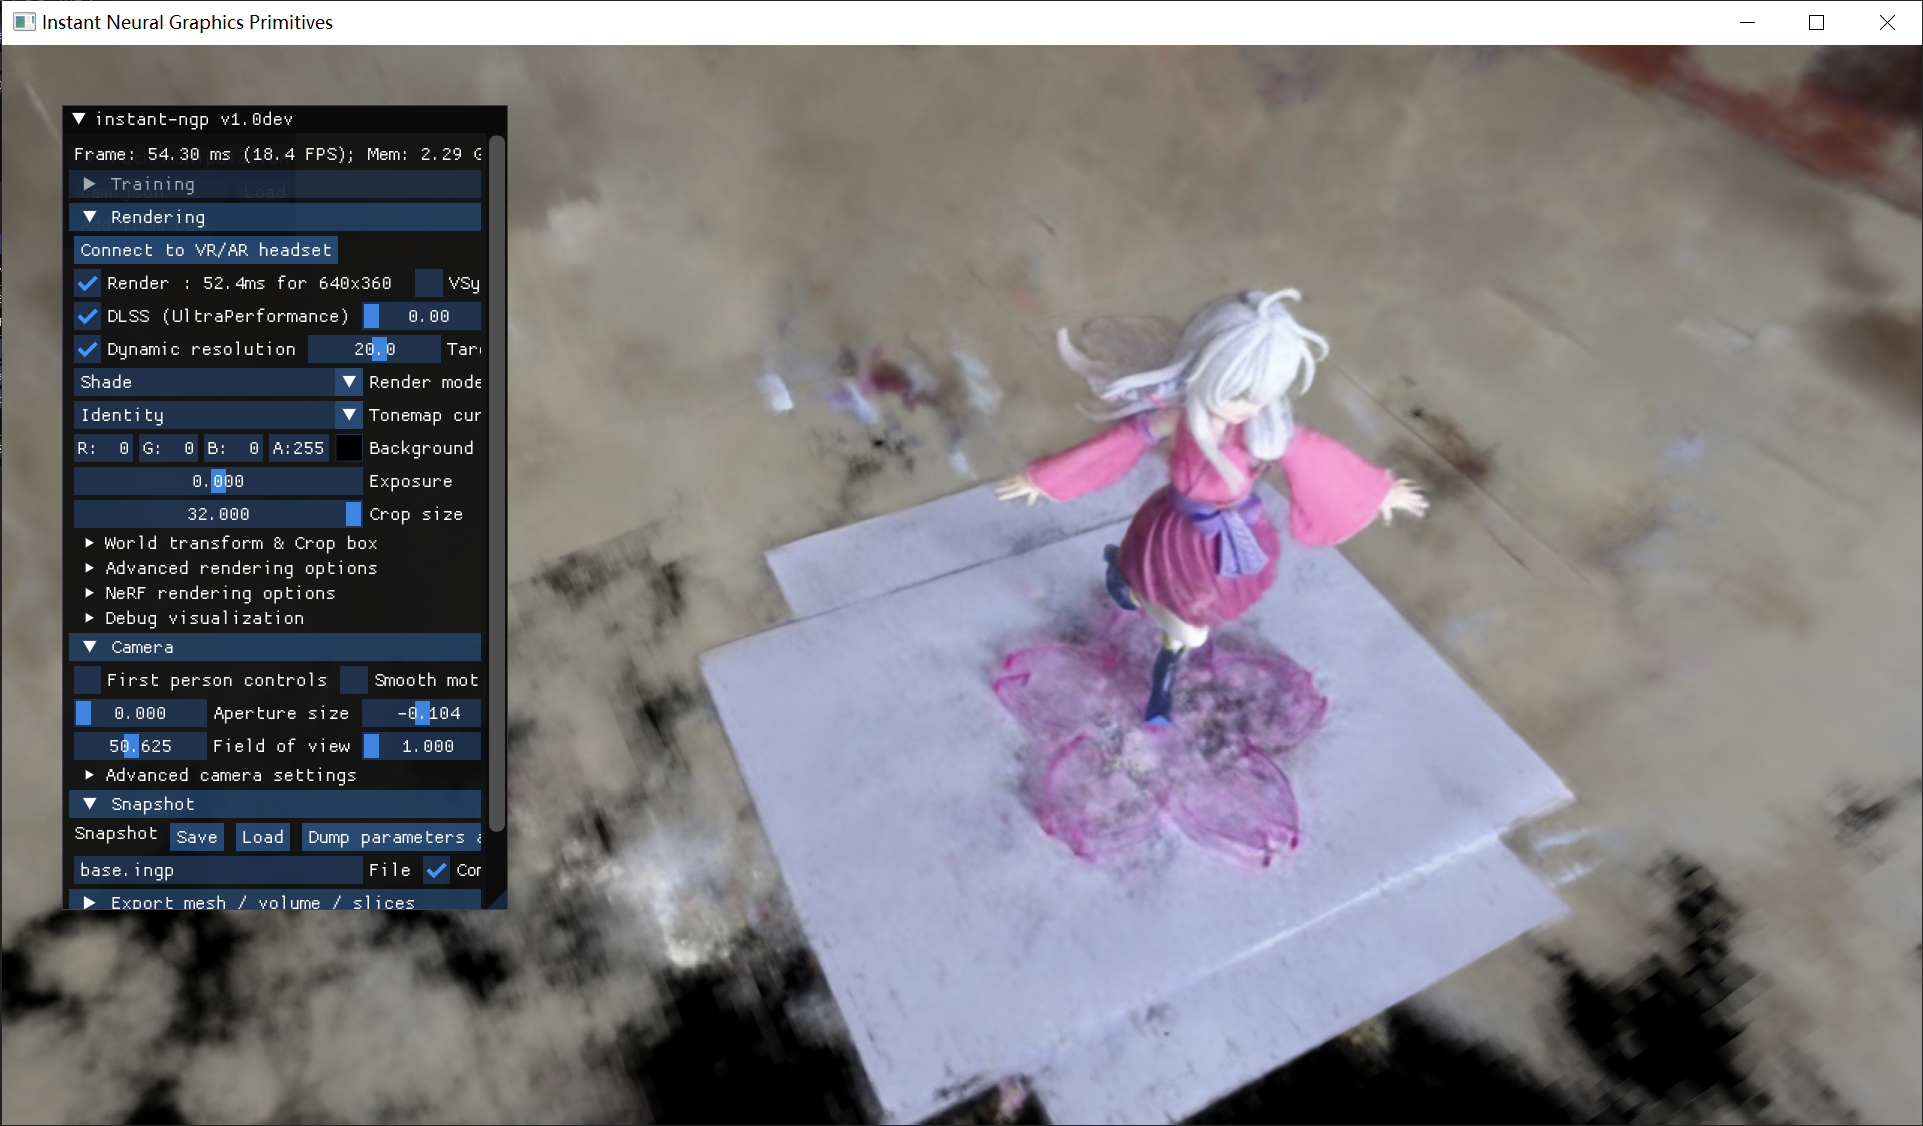Collapse the instant-ngp v1.0dev window triangle
The height and width of the screenshot is (1126, 1923).
79,119
